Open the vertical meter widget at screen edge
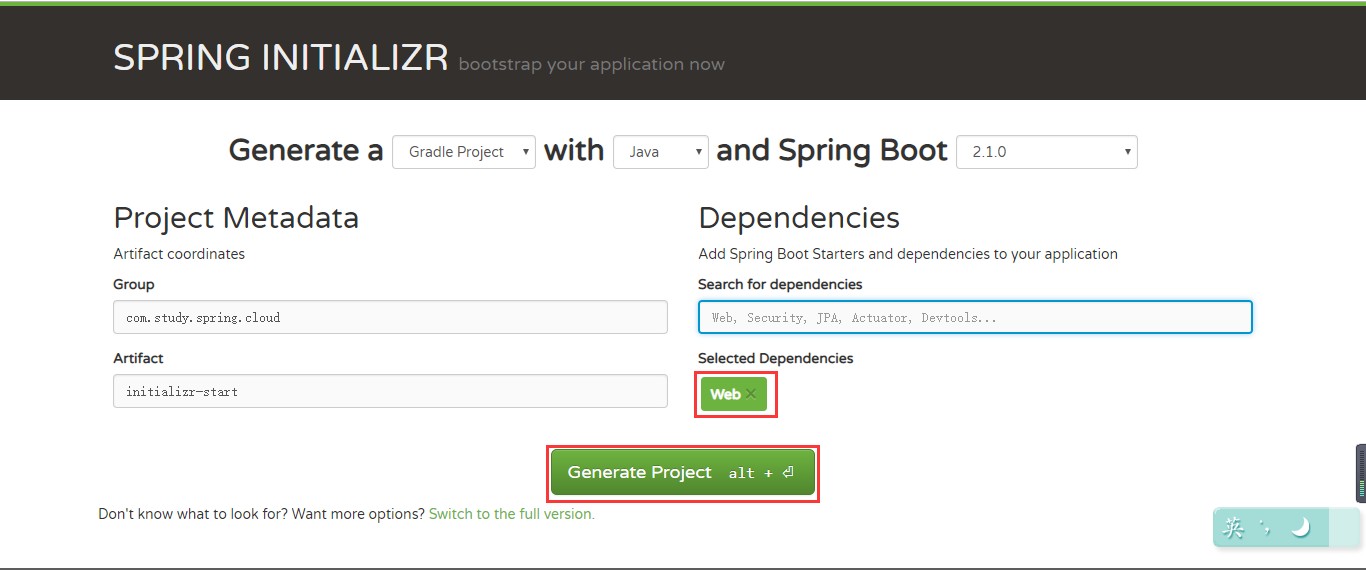Image resolution: width=1366 pixels, height=570 pixels. [1360, 473]
